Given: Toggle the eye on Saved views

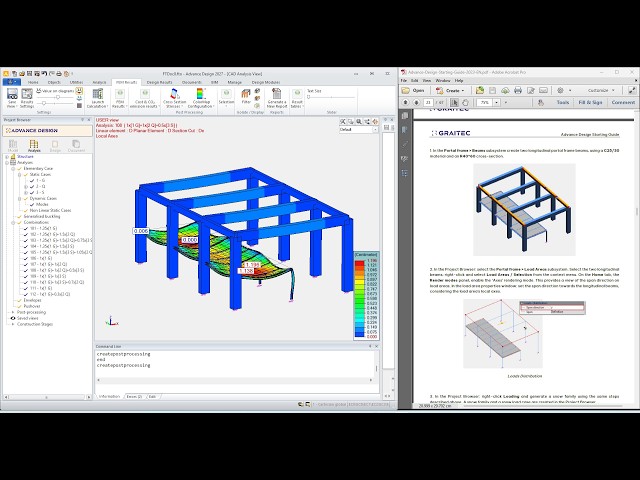Looking at the screenshot, I should click(13, 318).
